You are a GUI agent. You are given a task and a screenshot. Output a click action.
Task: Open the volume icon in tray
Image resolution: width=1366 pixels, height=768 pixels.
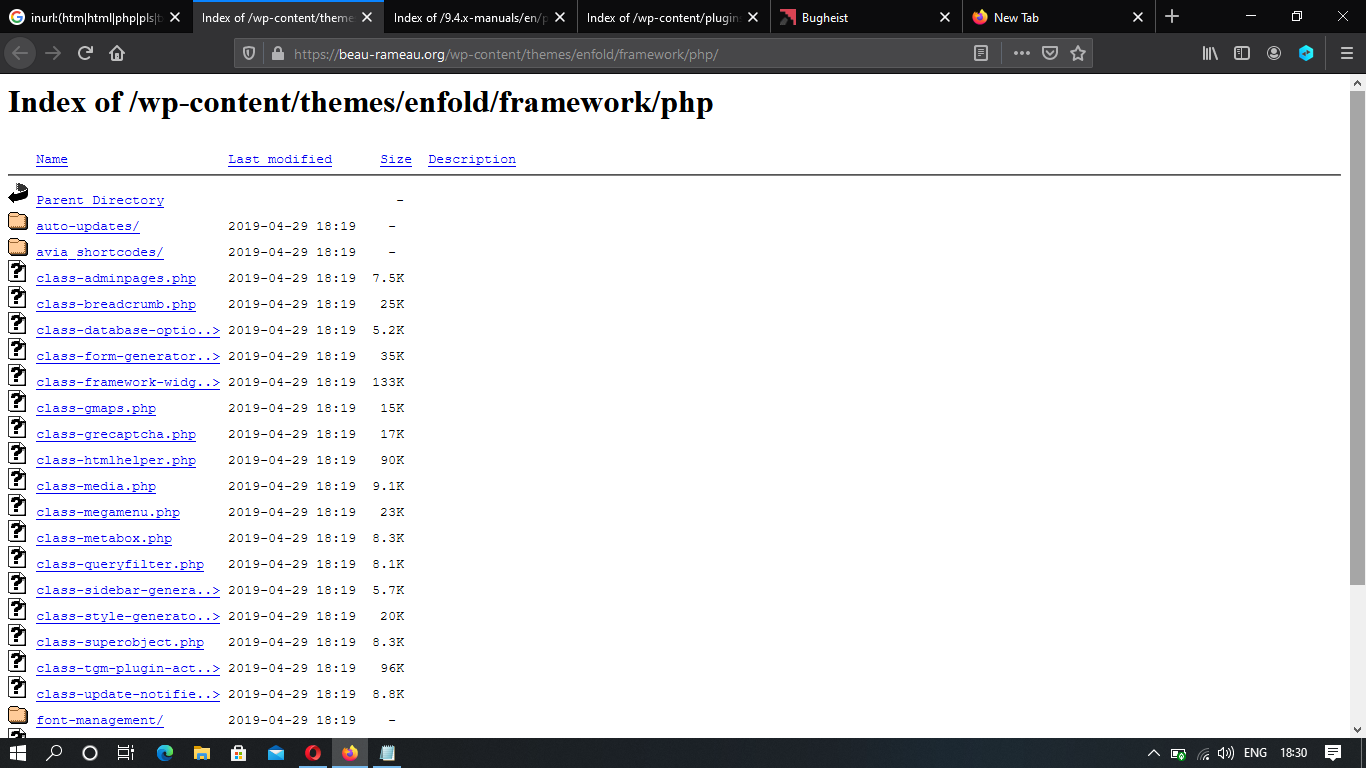pyautogui.click(x=1226, y=753)
